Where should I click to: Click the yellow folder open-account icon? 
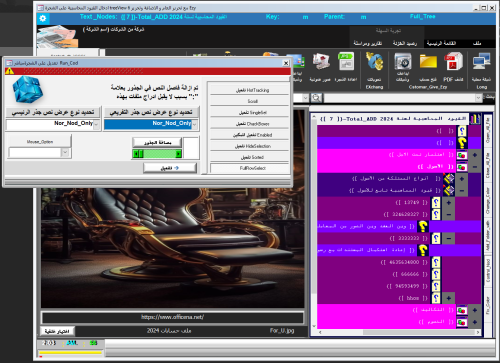pos(428,62)
